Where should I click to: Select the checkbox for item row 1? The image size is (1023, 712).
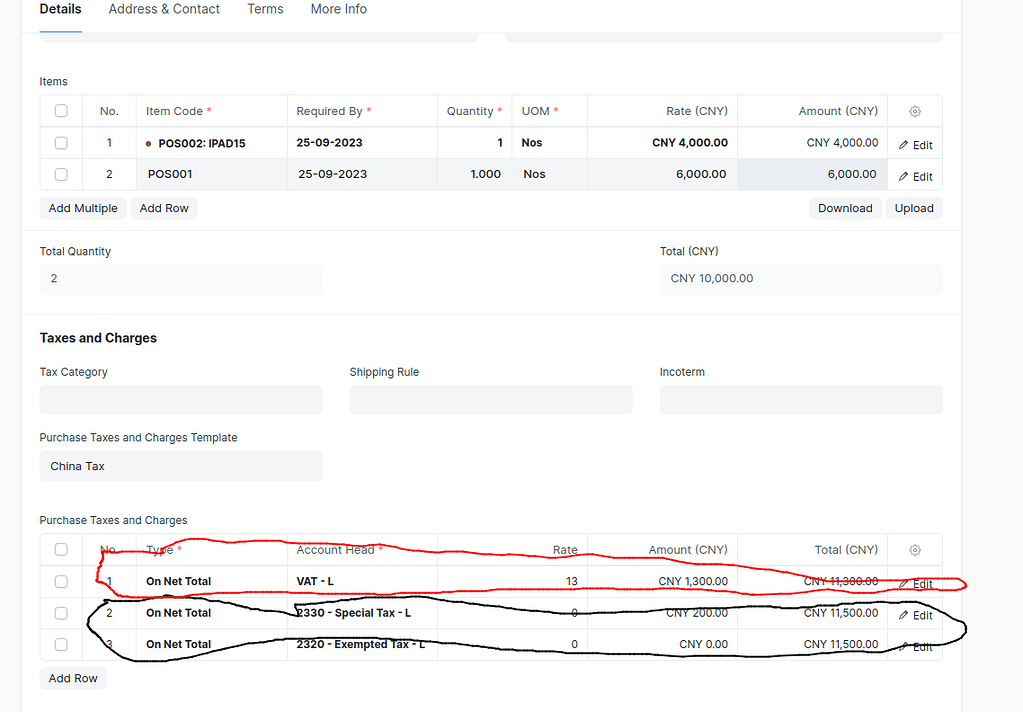61,143
